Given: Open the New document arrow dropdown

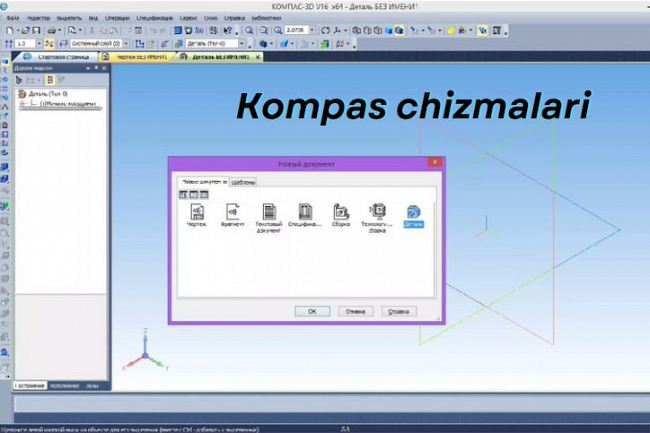Looking at the screenshot, I should coord(18,31).
